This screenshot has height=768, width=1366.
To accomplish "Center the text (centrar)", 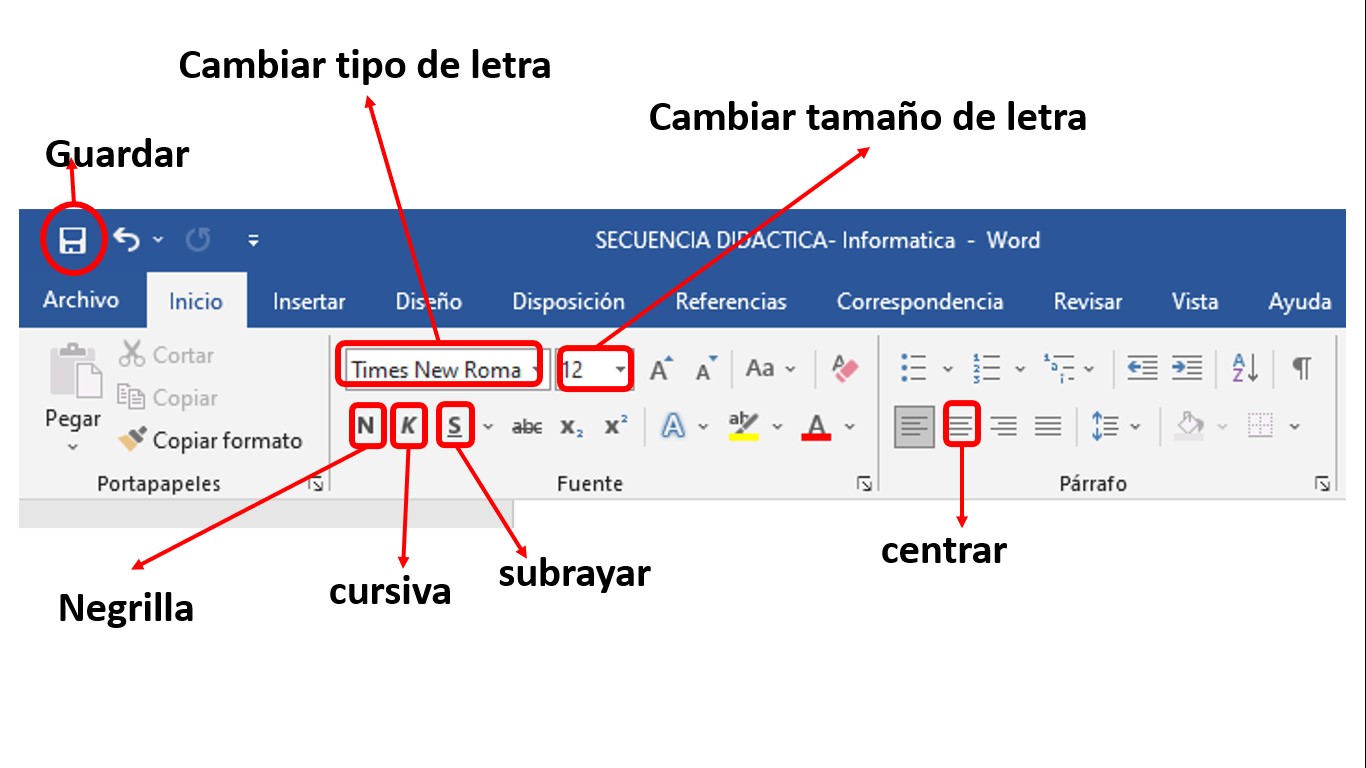I will [960, 427].
